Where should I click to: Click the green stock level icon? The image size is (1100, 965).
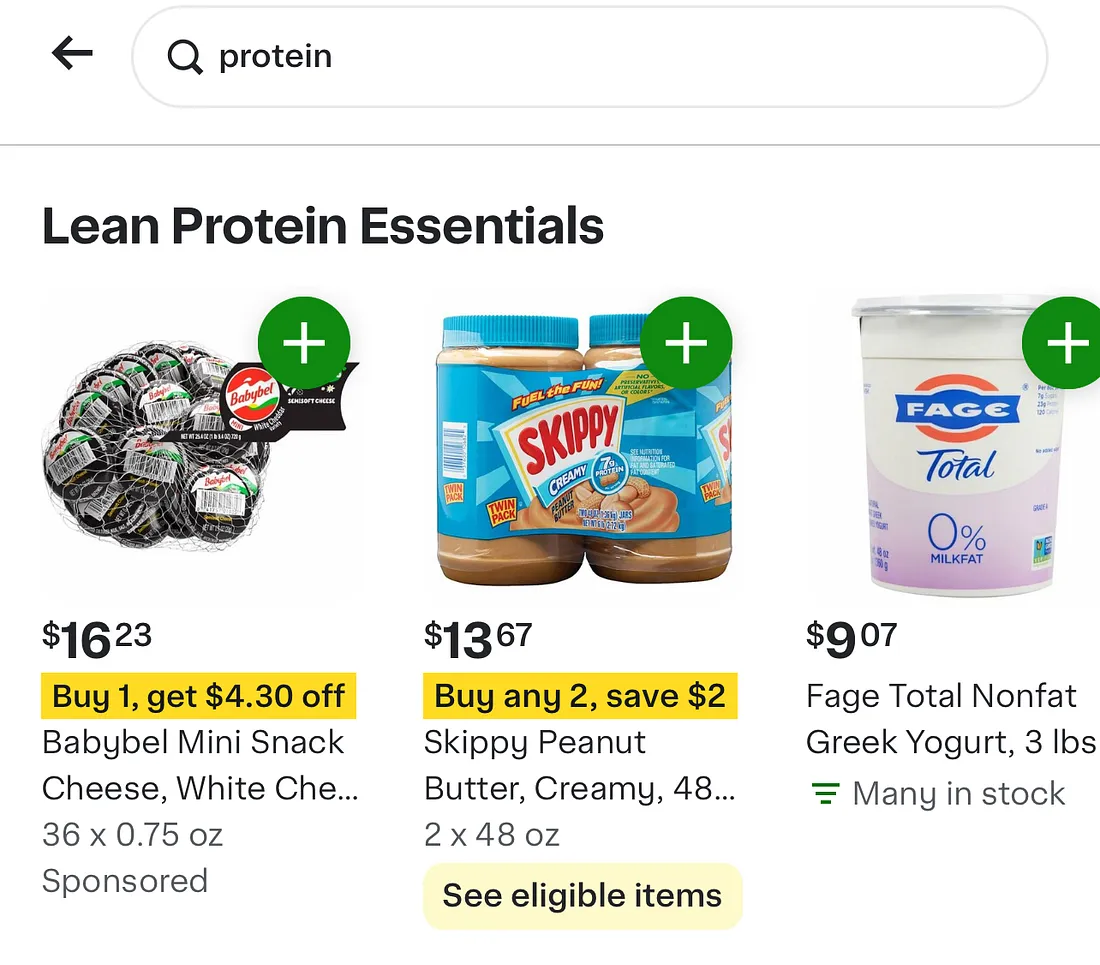click(x=825, y=793)
